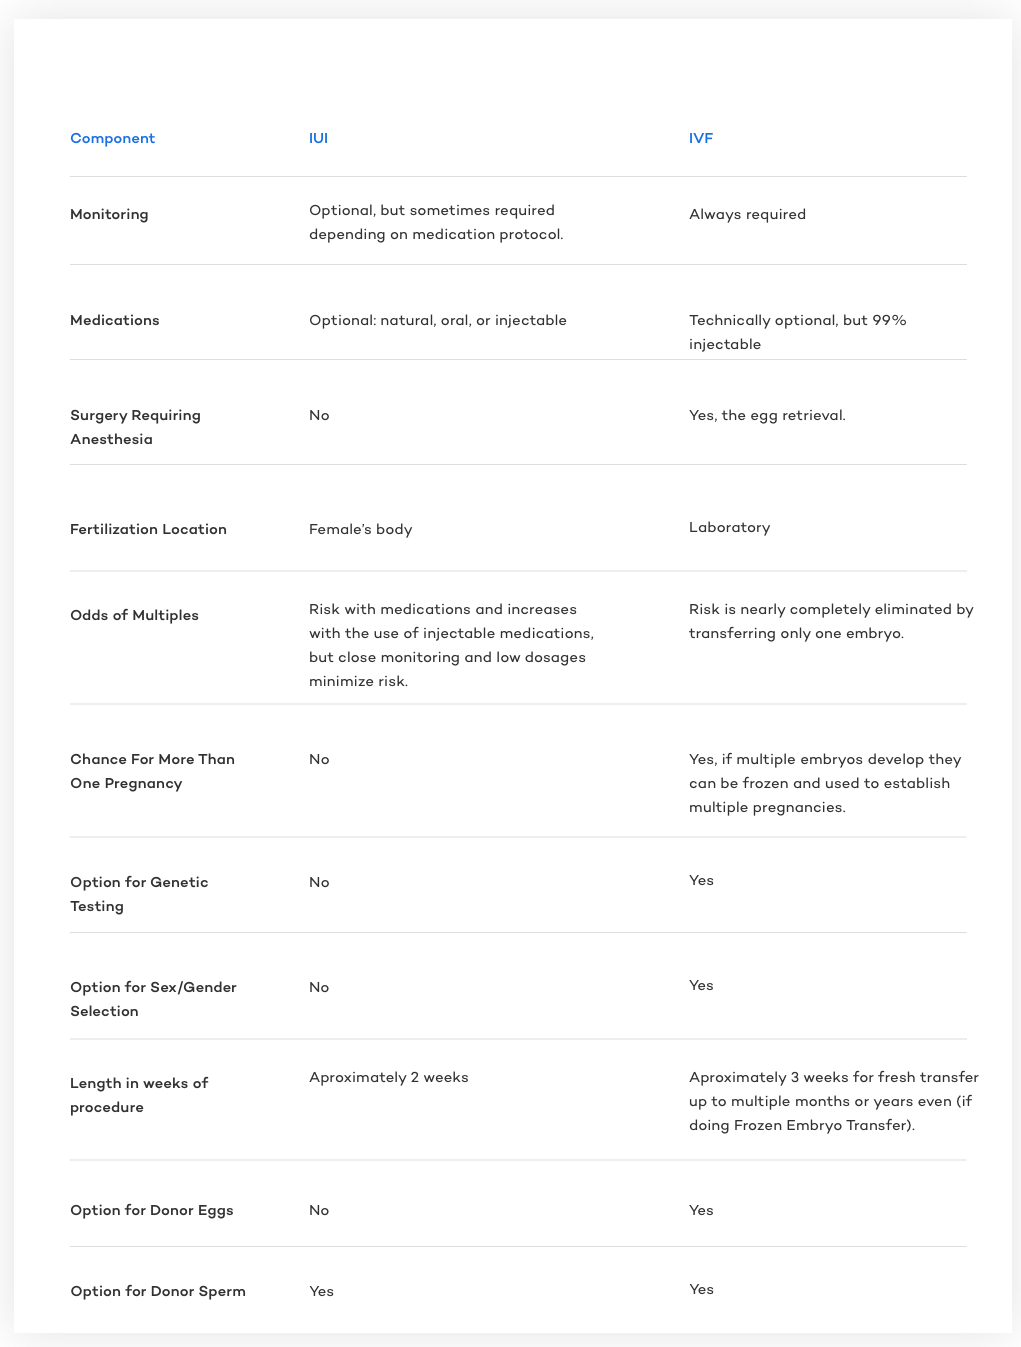Viewport: 1021px width, 1347px height.
Task: Select the 'Female's body' cell
Action: [360, 529]
